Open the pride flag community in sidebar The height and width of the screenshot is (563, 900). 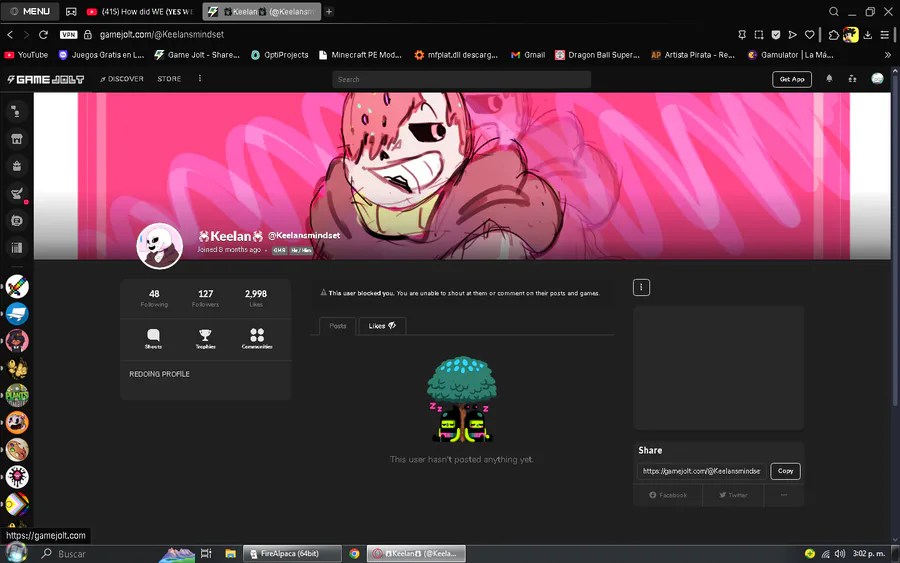click(17, 504)
